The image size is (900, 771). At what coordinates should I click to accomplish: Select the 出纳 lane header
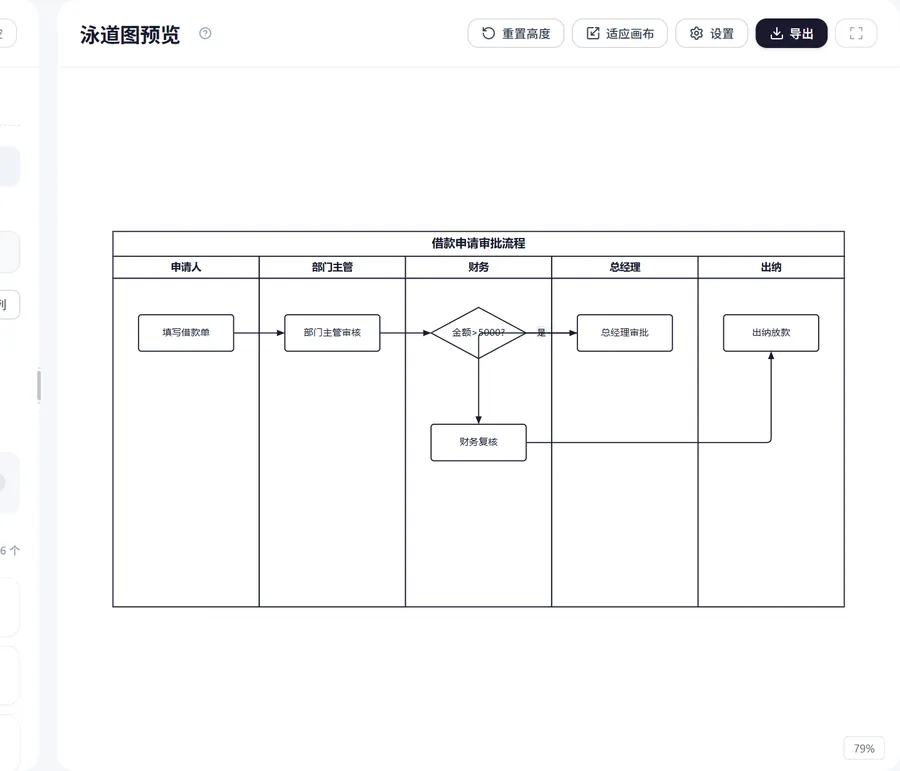[771, 267]
